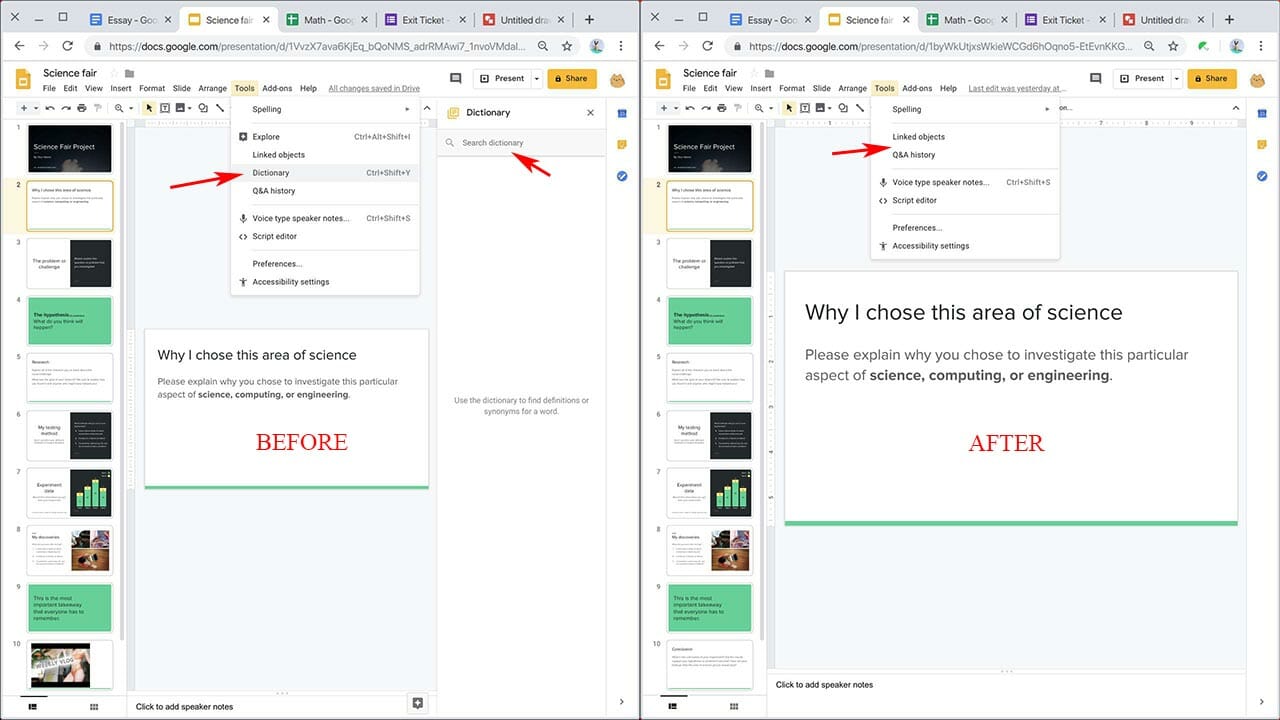Screen dimensions: 1280x720
Task: Bookmark page star in AFTER address bar
Action: [1173, 46]
